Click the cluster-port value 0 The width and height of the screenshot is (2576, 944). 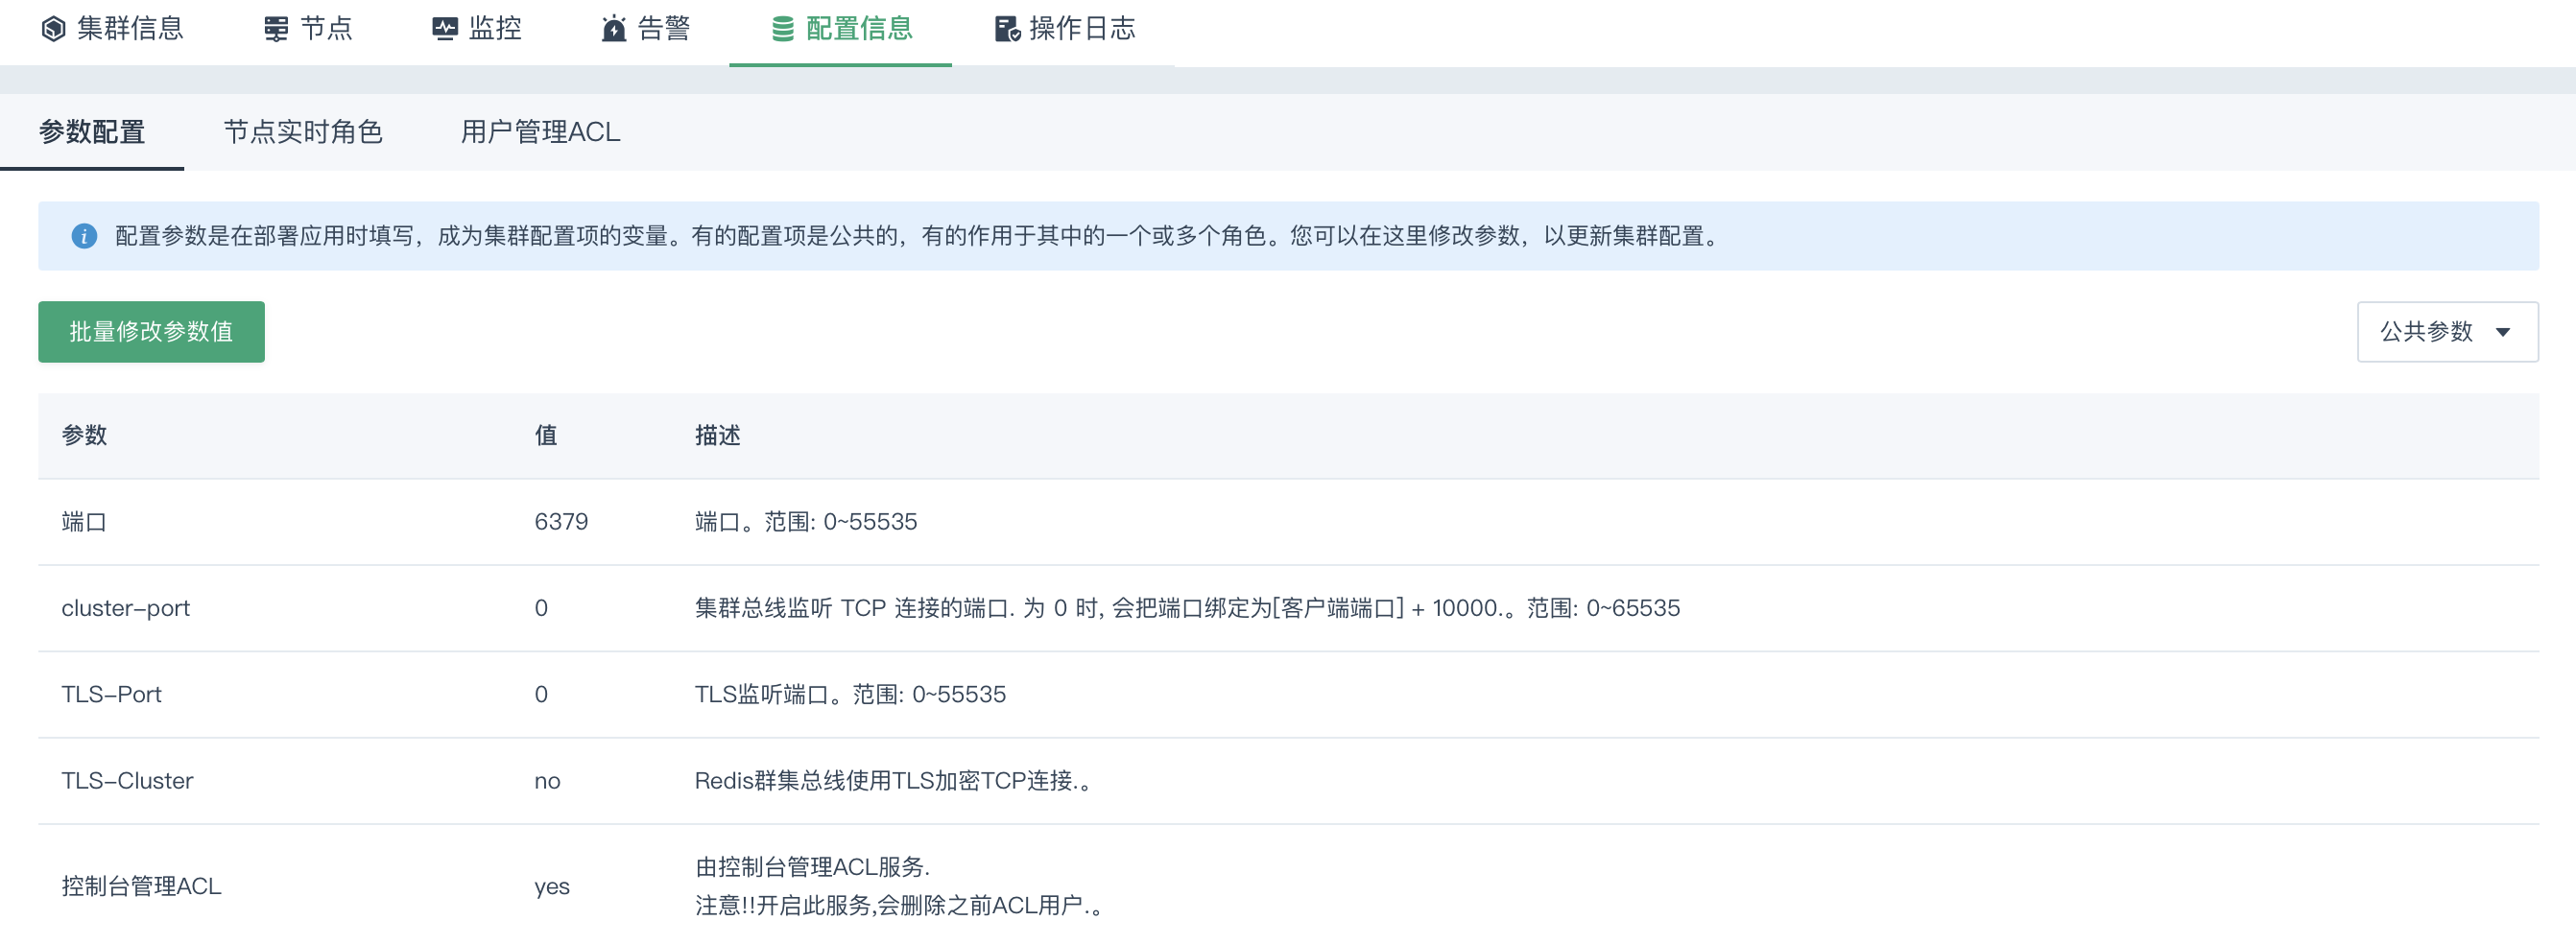(541, 609)
